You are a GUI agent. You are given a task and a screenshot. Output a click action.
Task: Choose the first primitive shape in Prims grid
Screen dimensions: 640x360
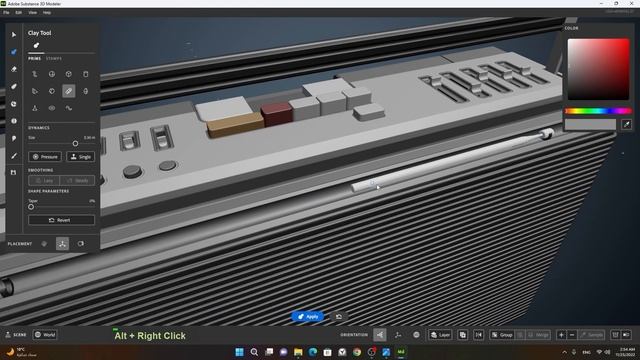(x=35, y=74)
